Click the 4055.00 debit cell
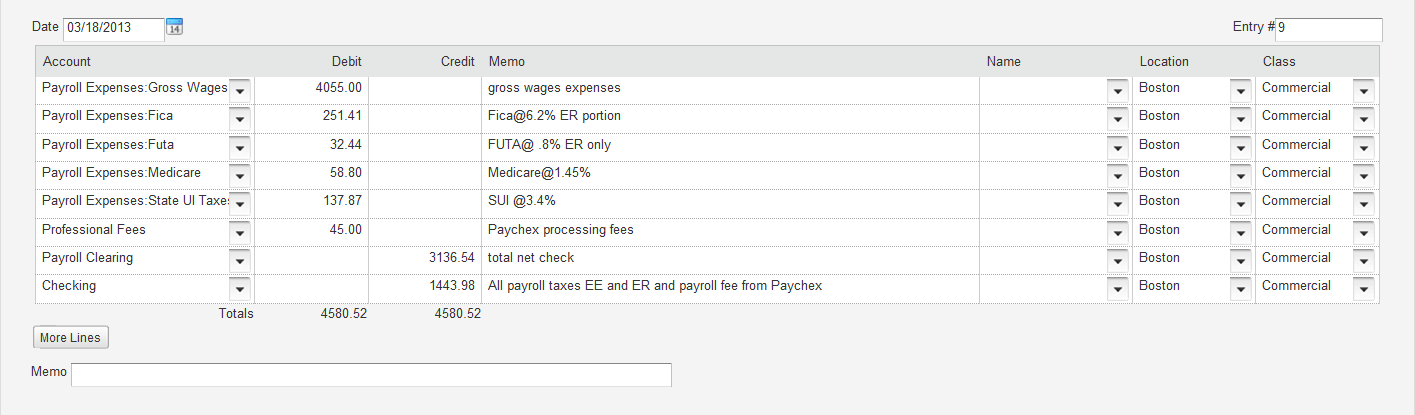1415x415 pixels. pos(311,89)
